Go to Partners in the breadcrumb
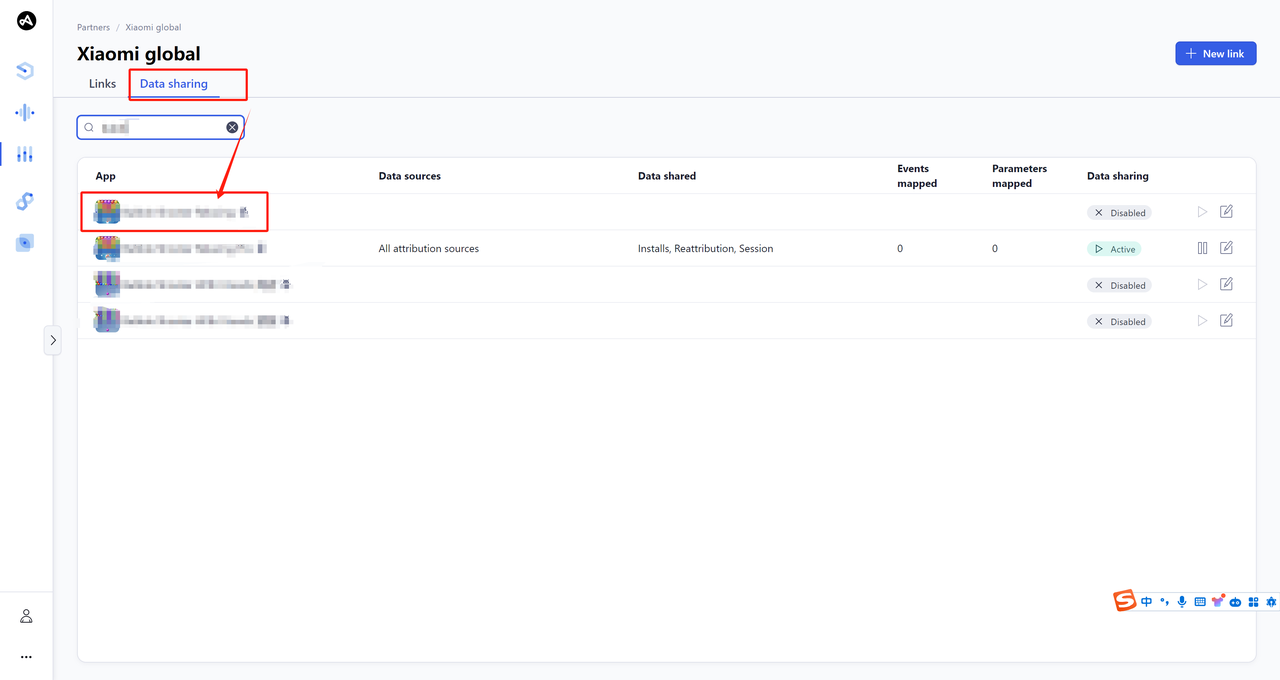Screen dimensions: 1280x680 coord(93,27)
